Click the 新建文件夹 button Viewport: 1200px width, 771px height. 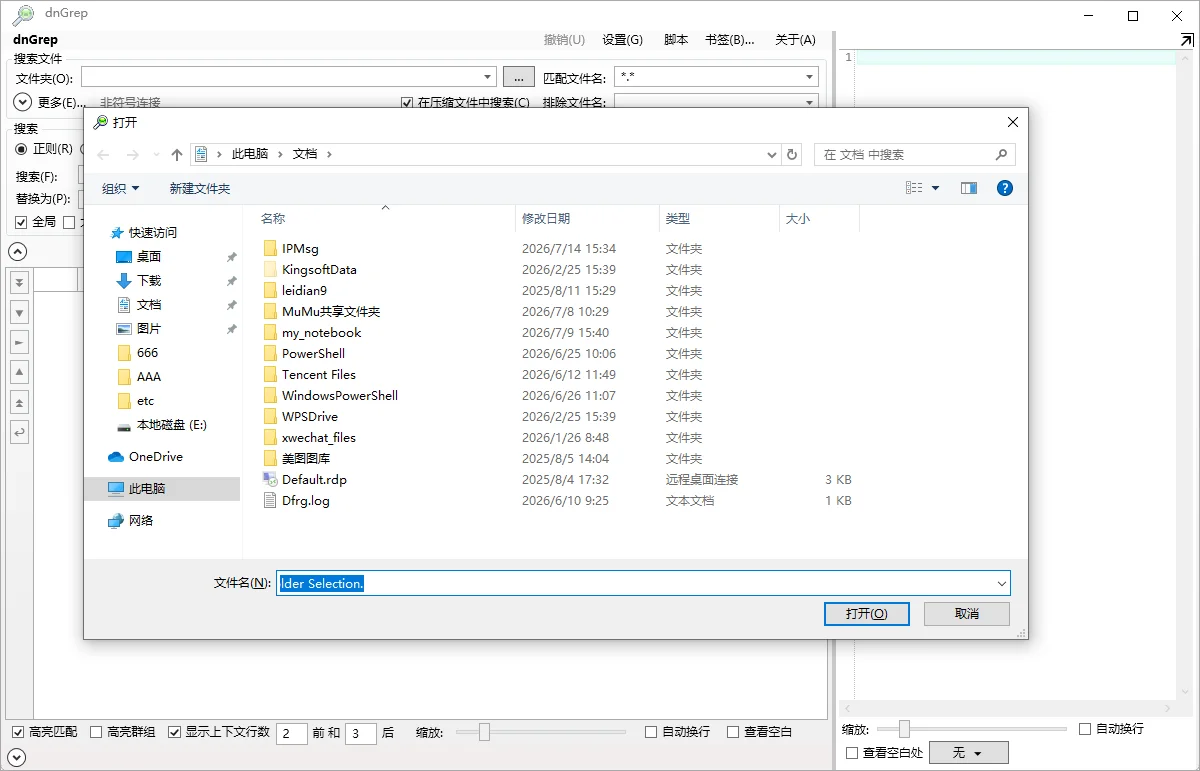(x=200, y=188)
